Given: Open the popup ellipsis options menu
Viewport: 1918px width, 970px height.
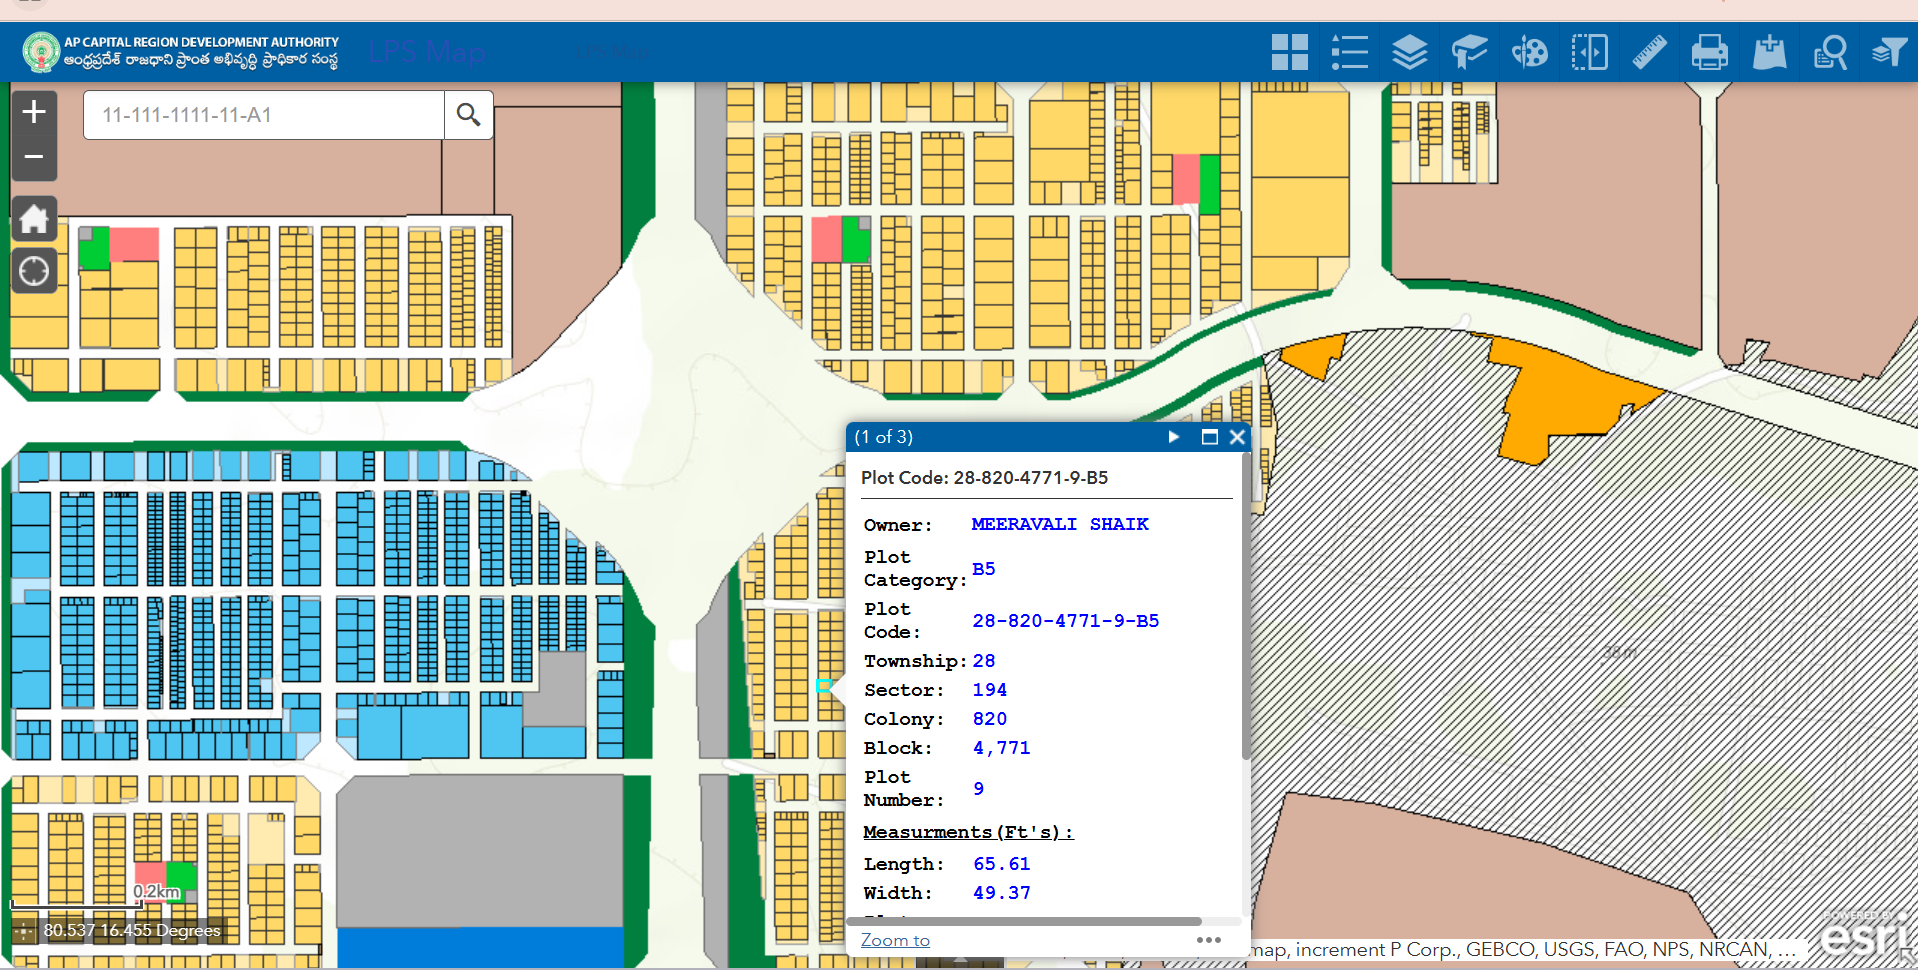Looking at the screenshot, I should pyautogui.click(x=1209, y=939).
